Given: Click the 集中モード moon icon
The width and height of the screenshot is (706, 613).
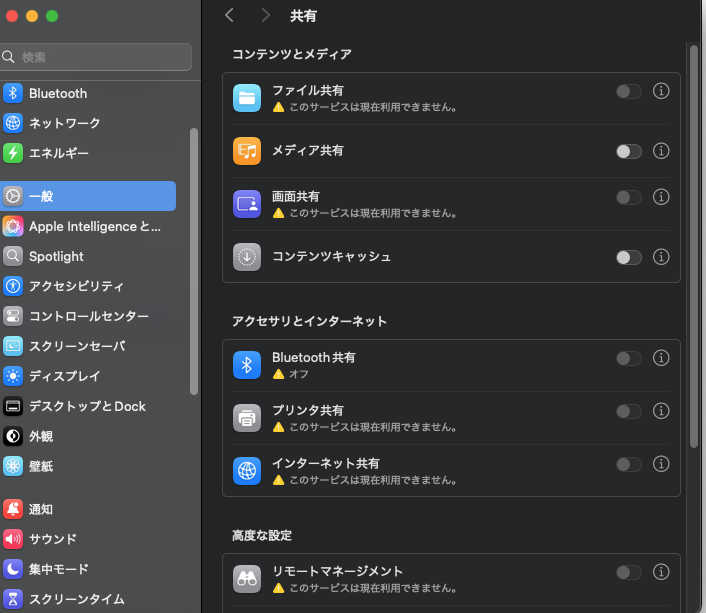Looking at the screenshot, I should pos(13,569).
